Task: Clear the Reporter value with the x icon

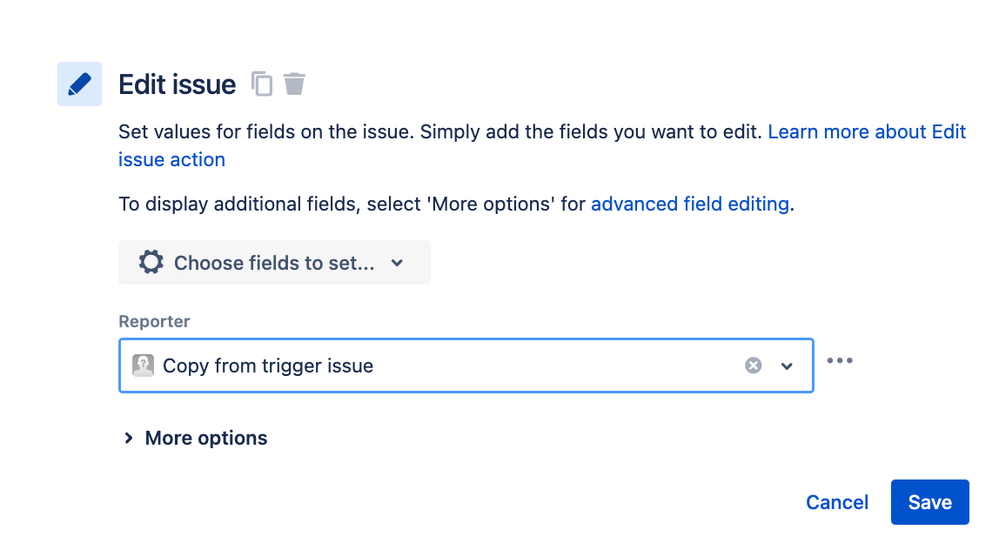Action: pyautogui.click(x=753, y=365)
